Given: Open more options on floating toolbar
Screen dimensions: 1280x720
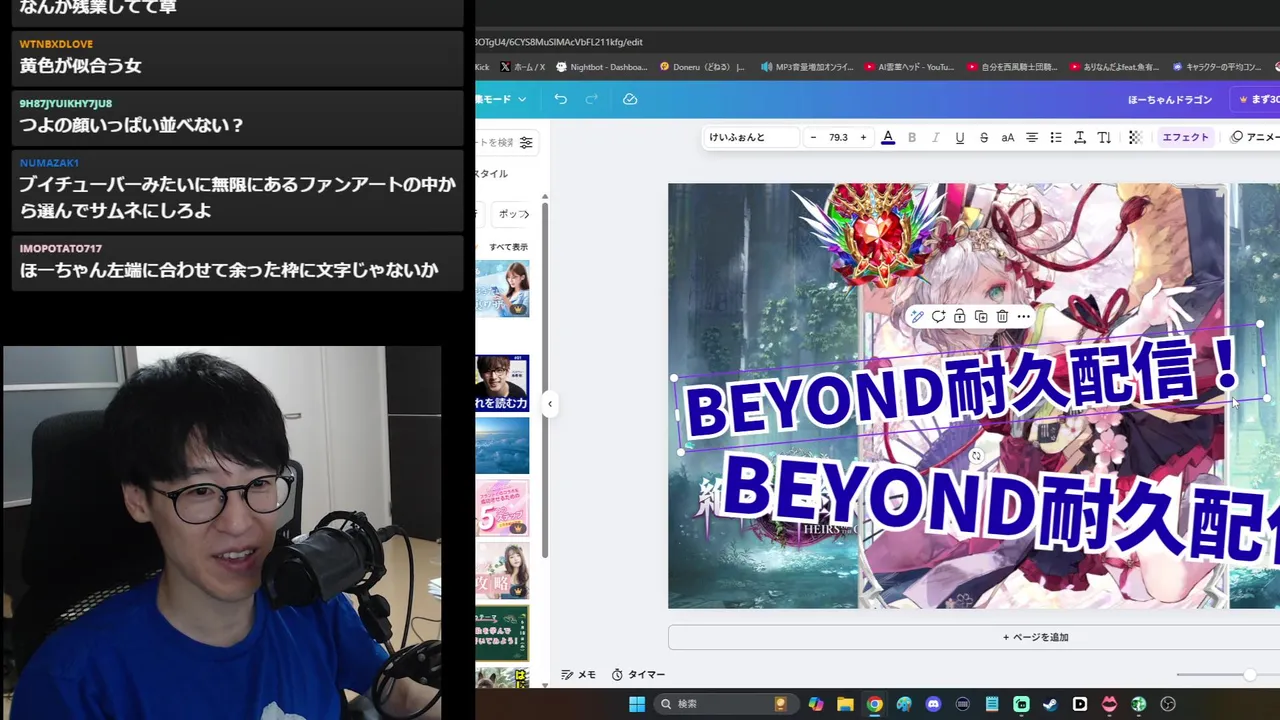Looking at the screenshot, I should (1023, 317).
